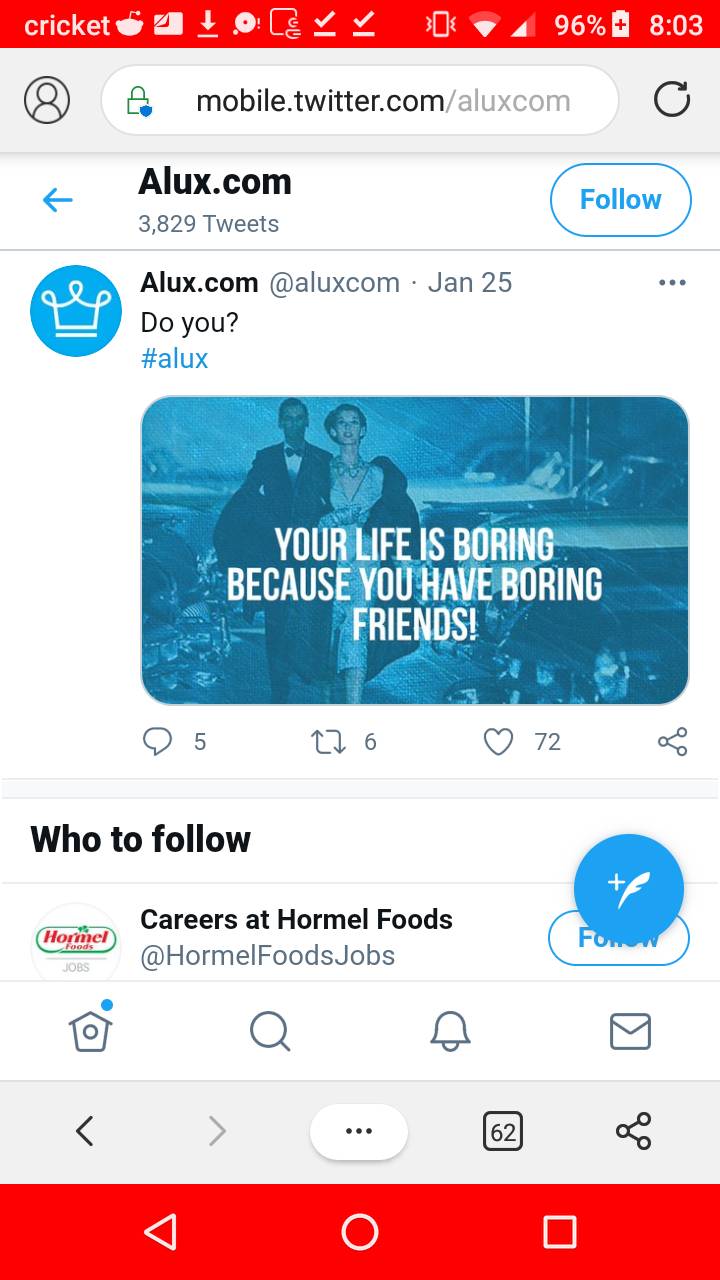Open direct messages envelope tab
The image size is (720, 1280).
point(630,1030)
